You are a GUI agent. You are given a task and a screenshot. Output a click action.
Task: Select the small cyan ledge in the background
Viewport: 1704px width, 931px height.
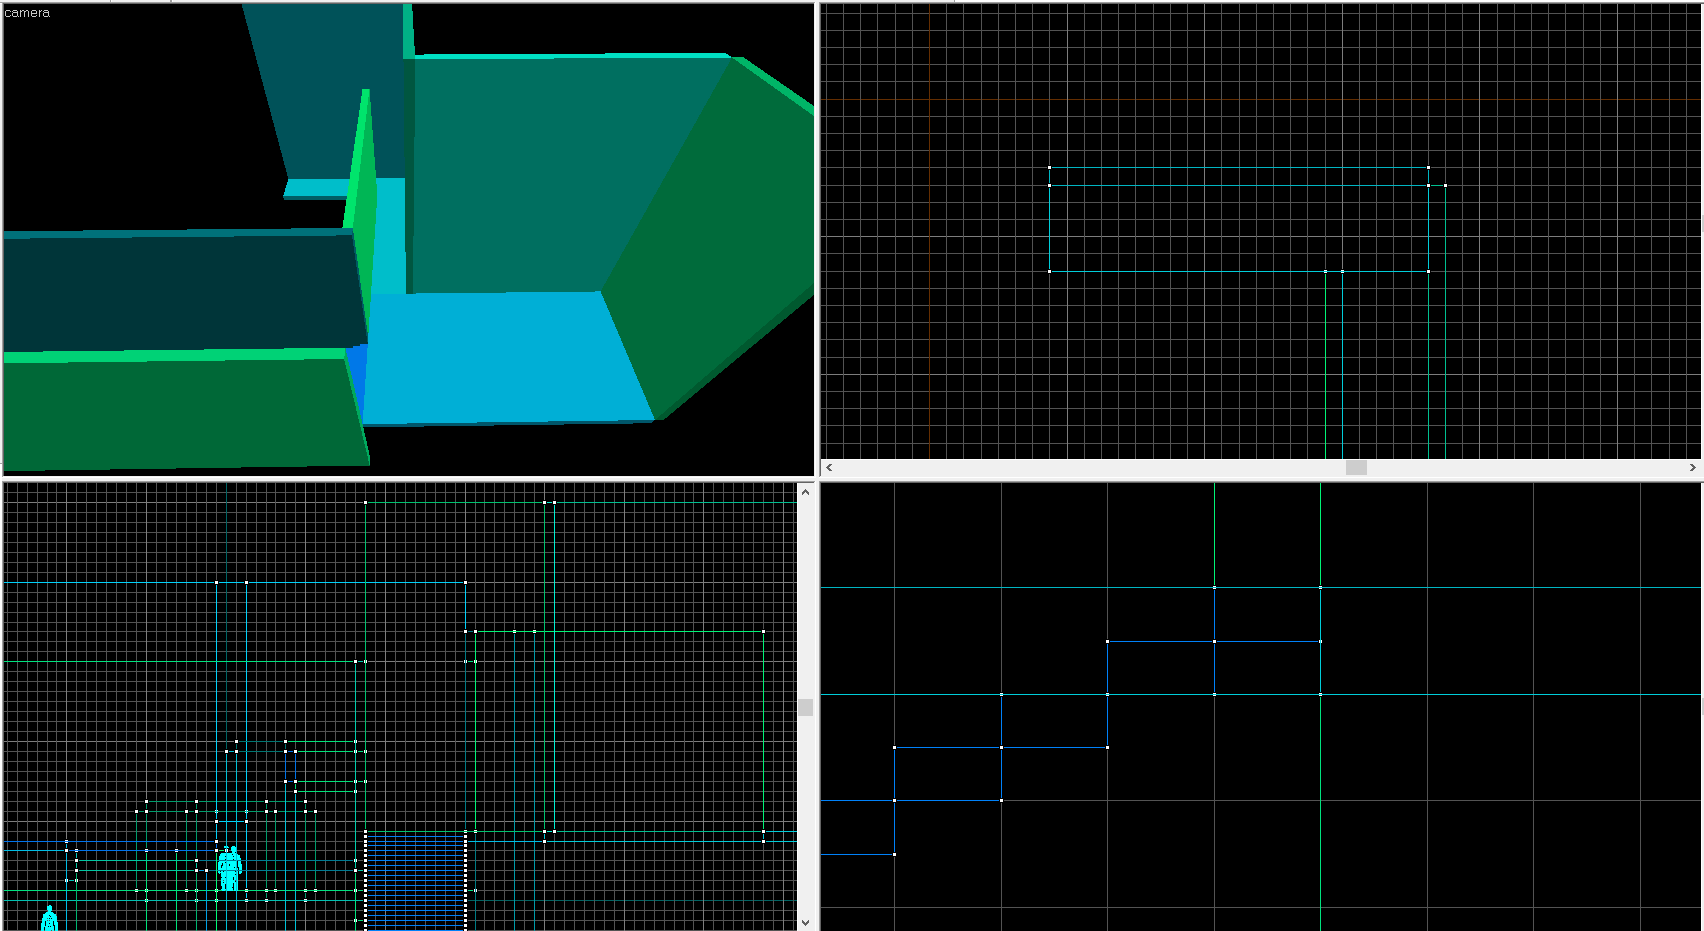[315, 188]
